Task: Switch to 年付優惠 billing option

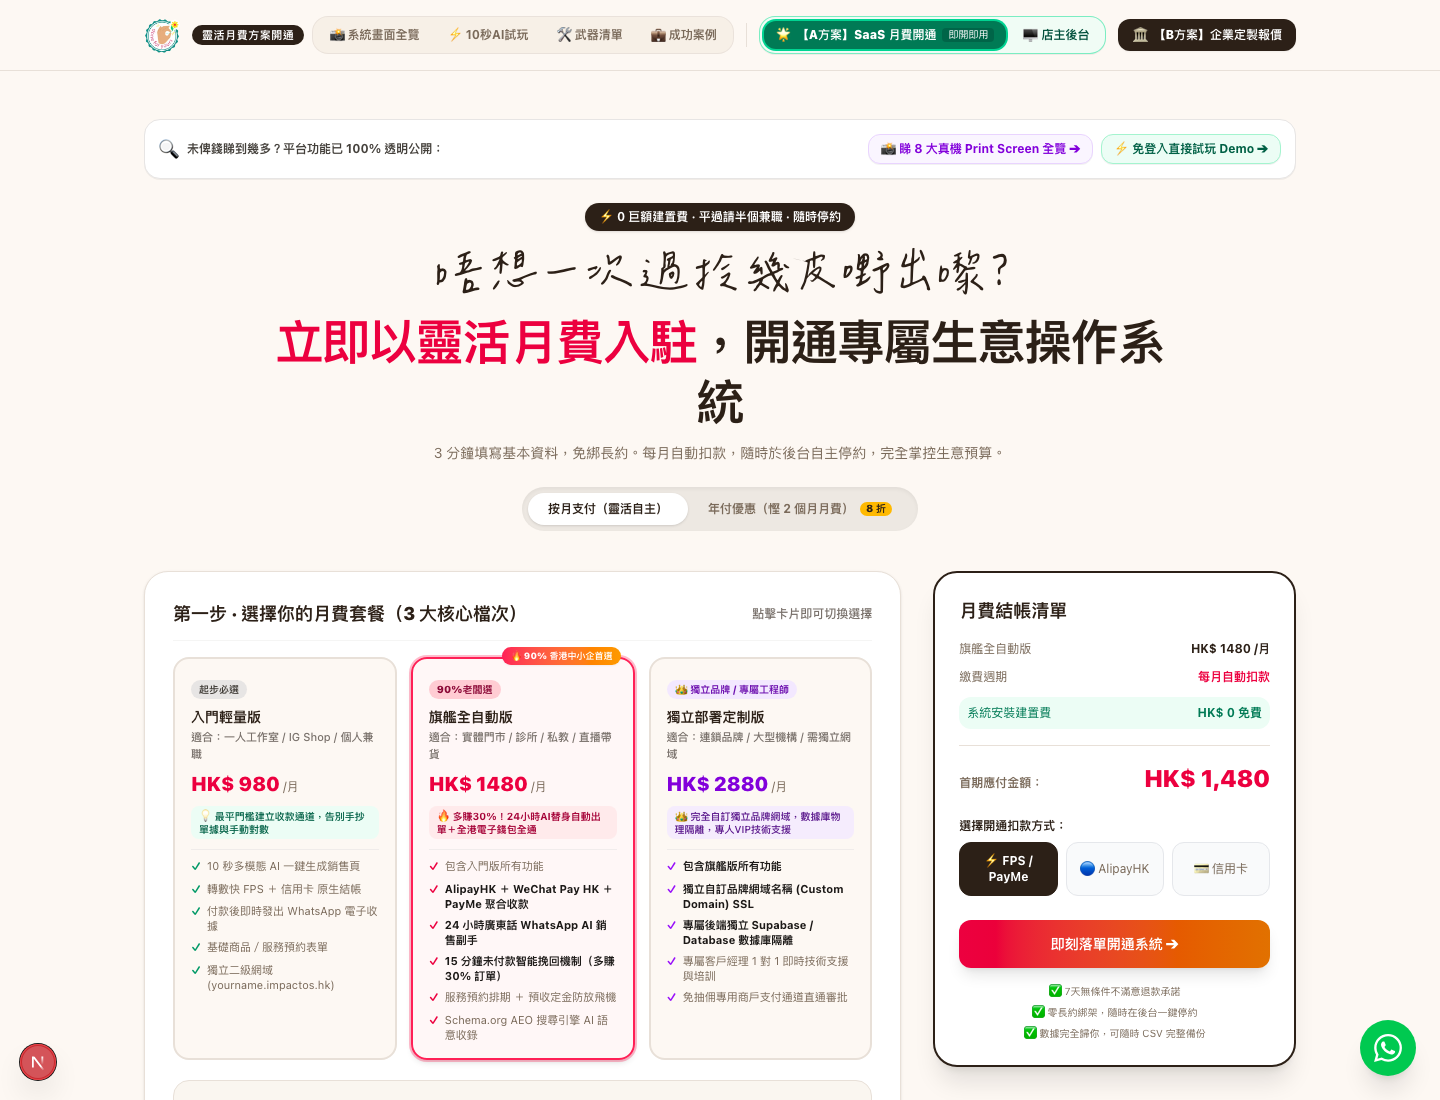Action: (800, 509)
